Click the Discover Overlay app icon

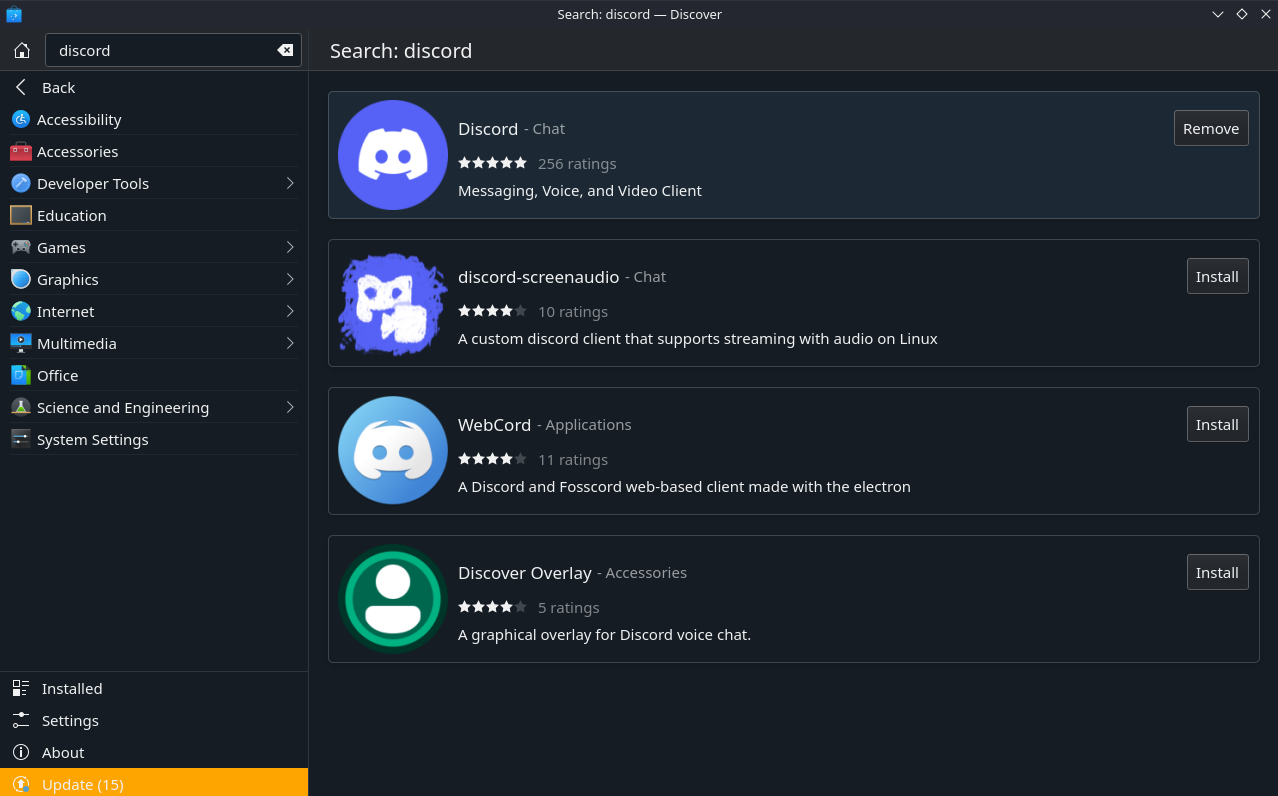click(392, 599)
